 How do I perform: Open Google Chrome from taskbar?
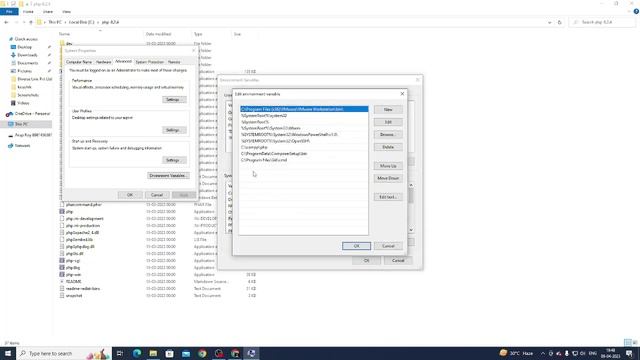(x=202, y=353)
